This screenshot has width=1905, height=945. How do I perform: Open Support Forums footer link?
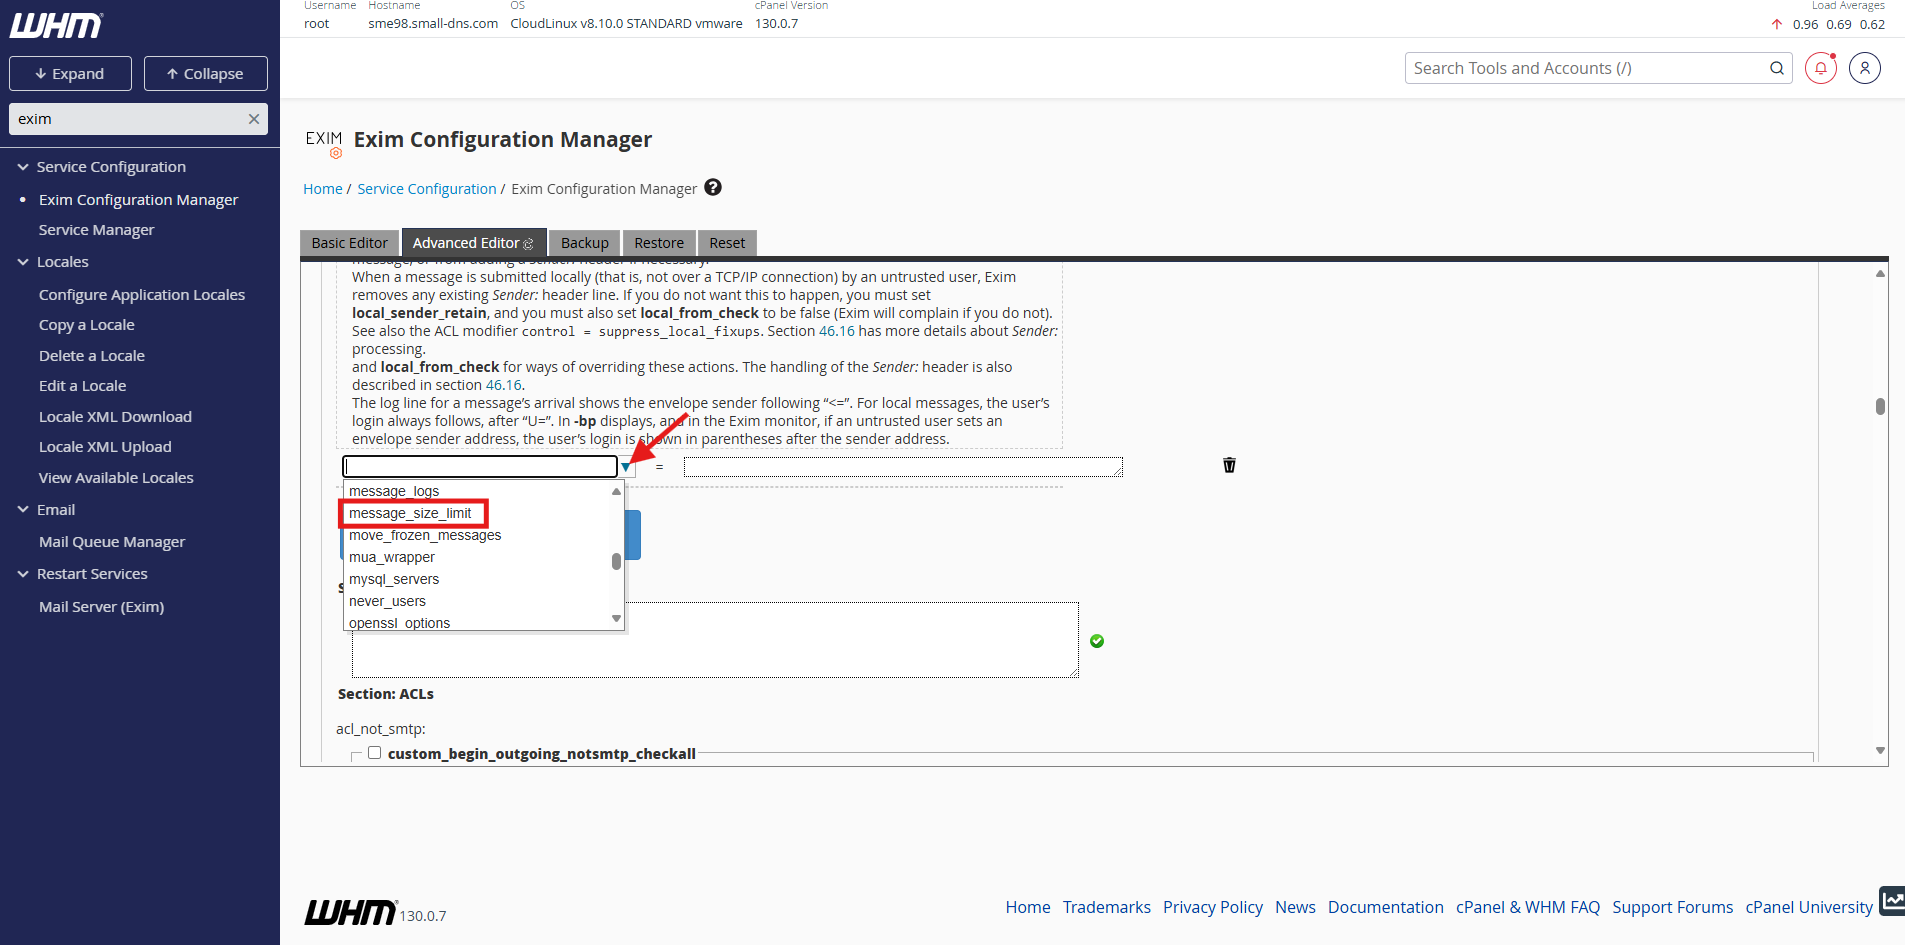(x=1673, y=907)
